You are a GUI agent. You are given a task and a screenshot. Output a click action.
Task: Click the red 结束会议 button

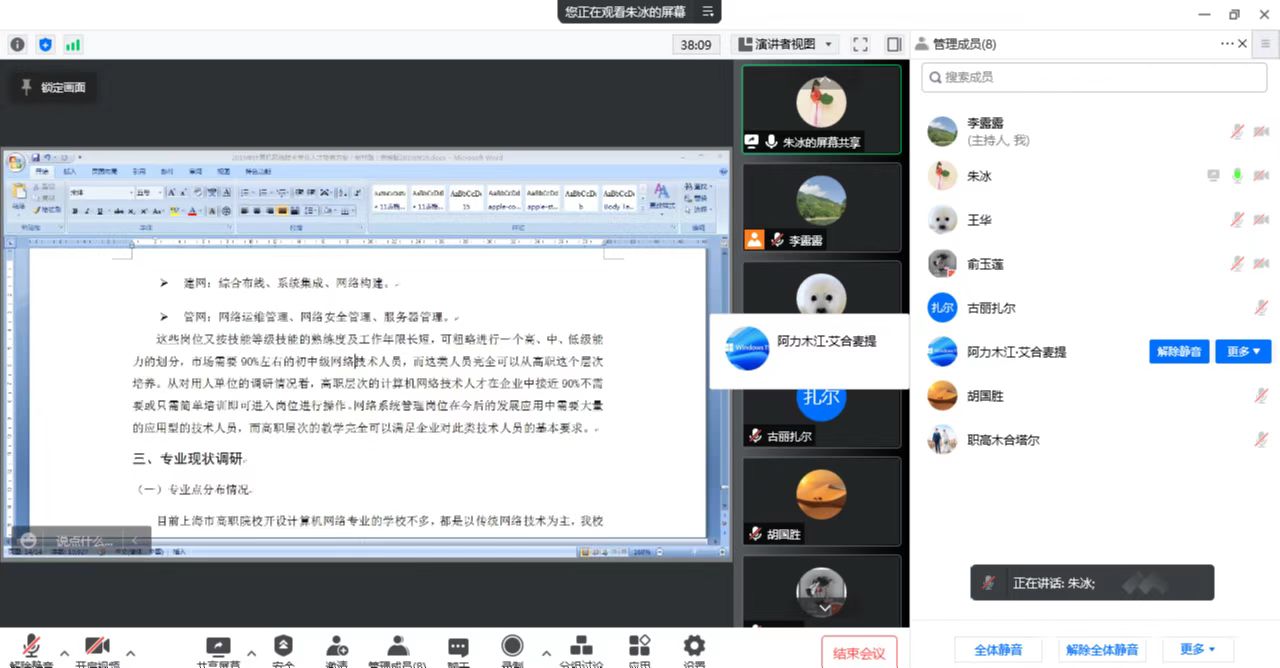[x=859, y=653]
